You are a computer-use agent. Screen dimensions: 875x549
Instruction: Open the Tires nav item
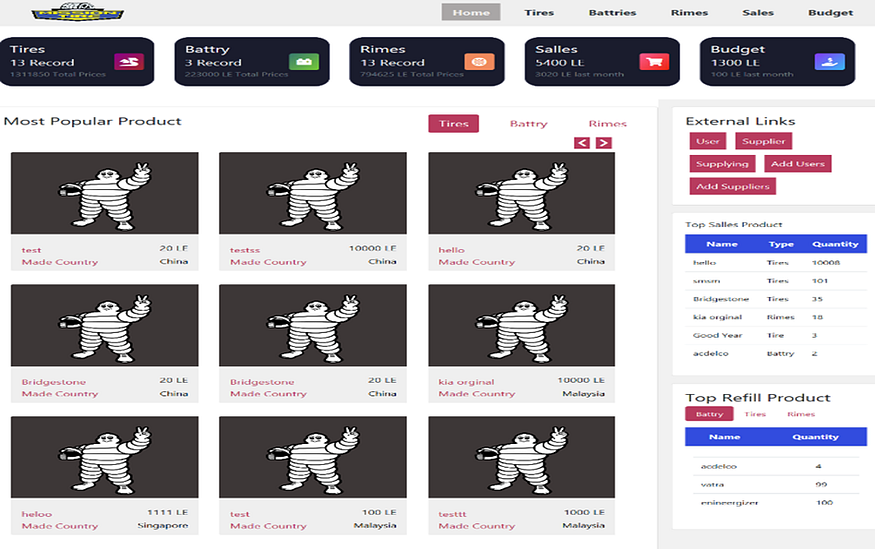(x=539, y=12)
